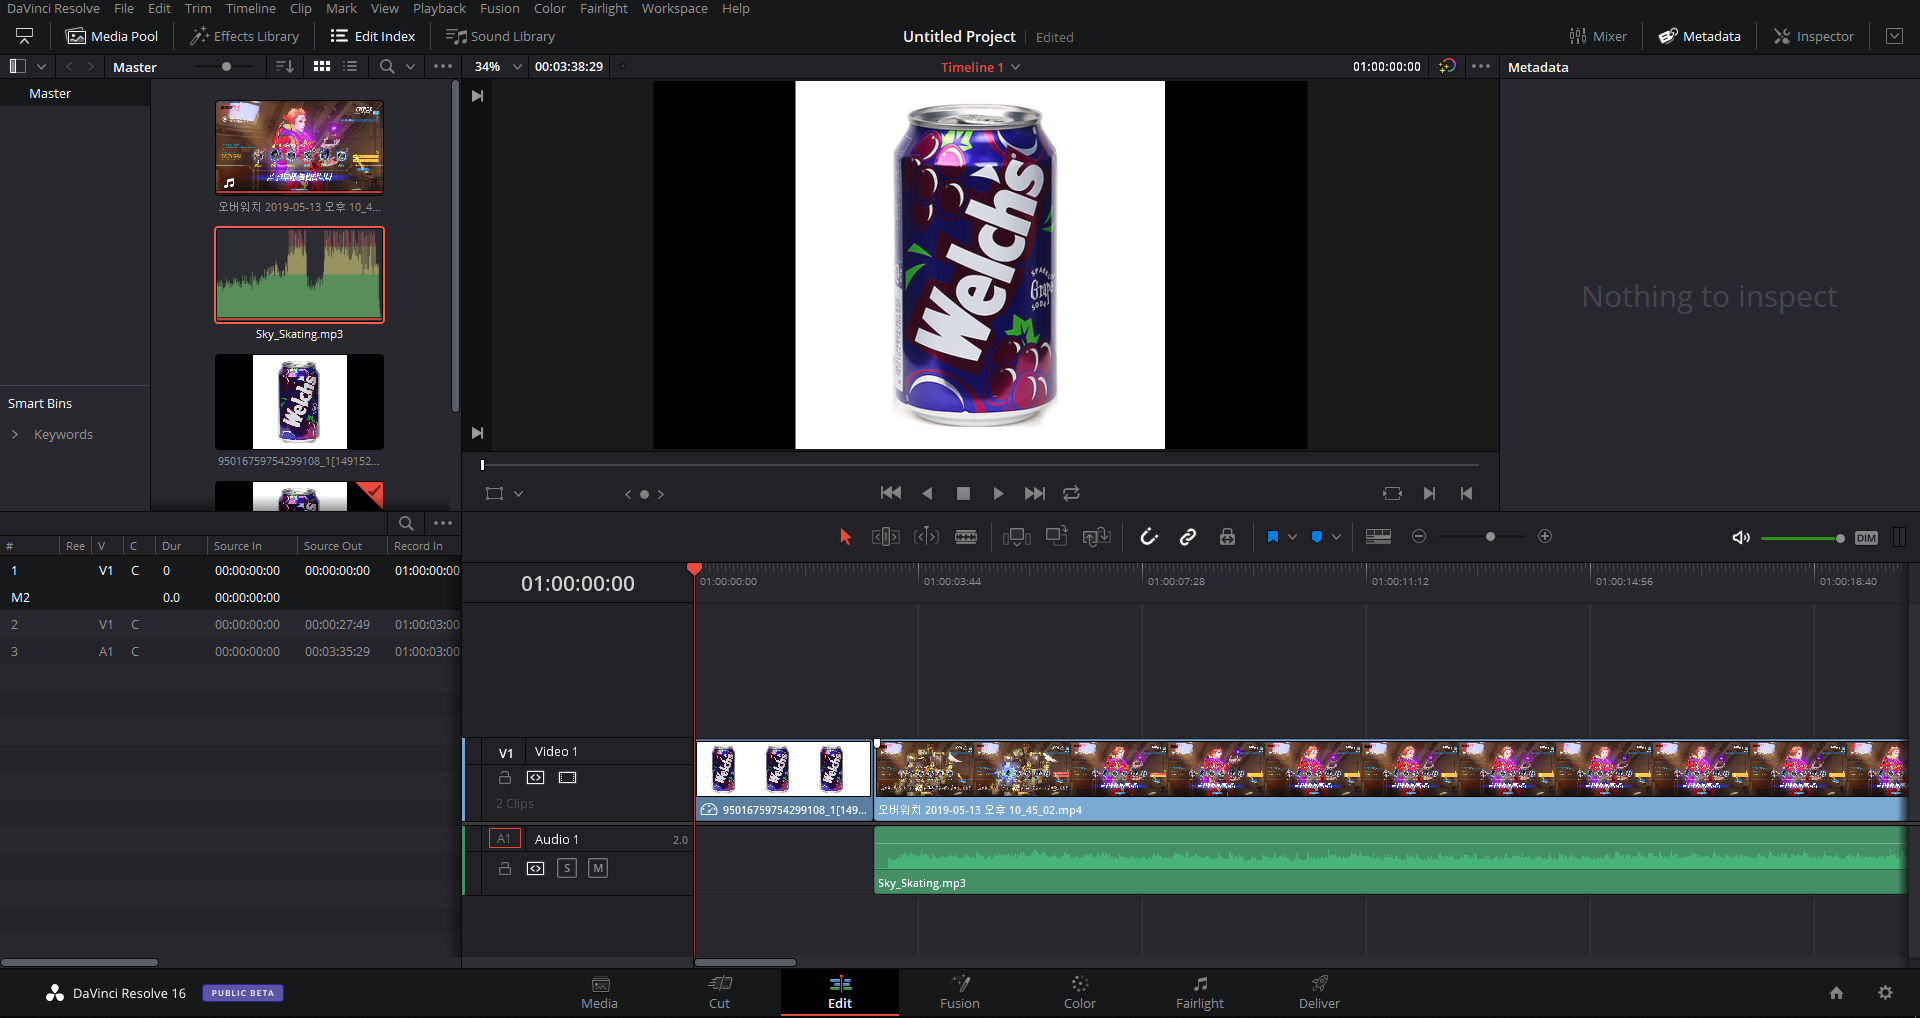This screenshot has width=1920, height=1018.
Task: Switch media pool to thumbnail view
Action: tap(322, 67)
